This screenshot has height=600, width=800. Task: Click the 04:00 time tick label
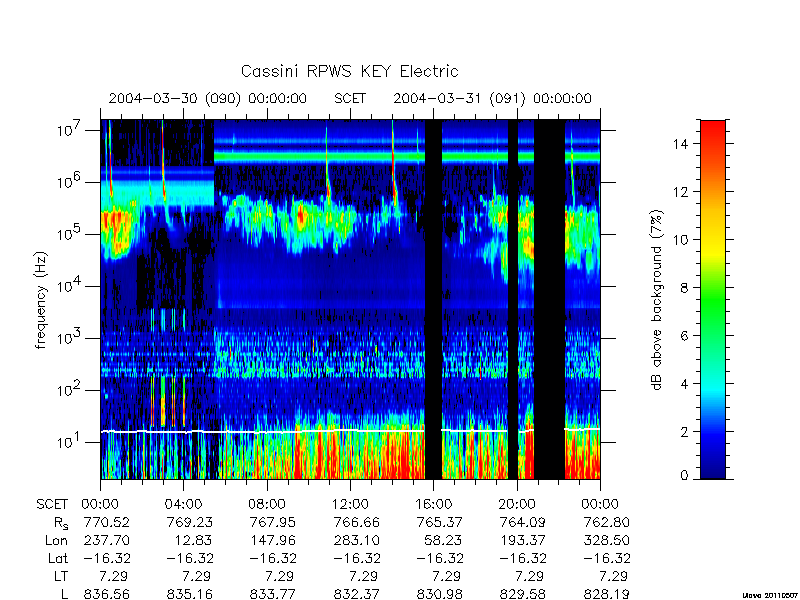point(183,504)
